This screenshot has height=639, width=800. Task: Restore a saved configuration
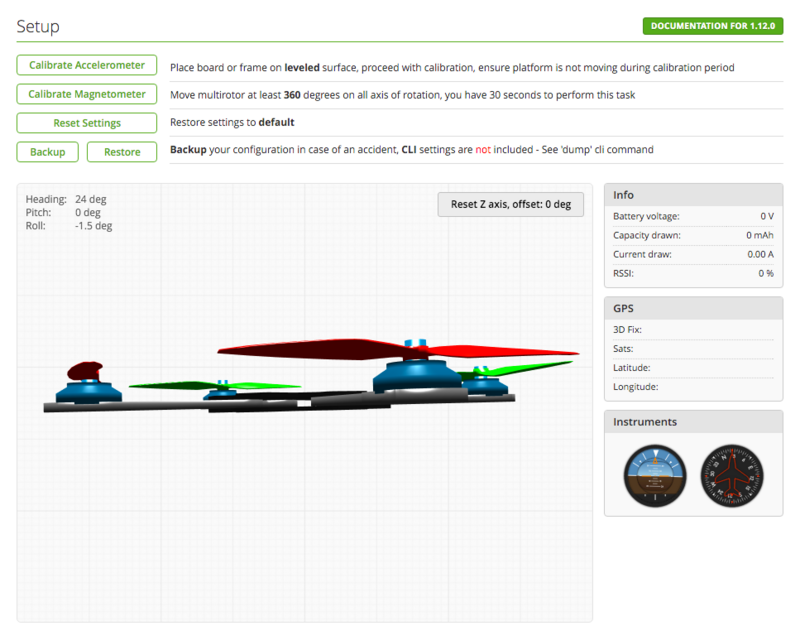tap(124, 151)
